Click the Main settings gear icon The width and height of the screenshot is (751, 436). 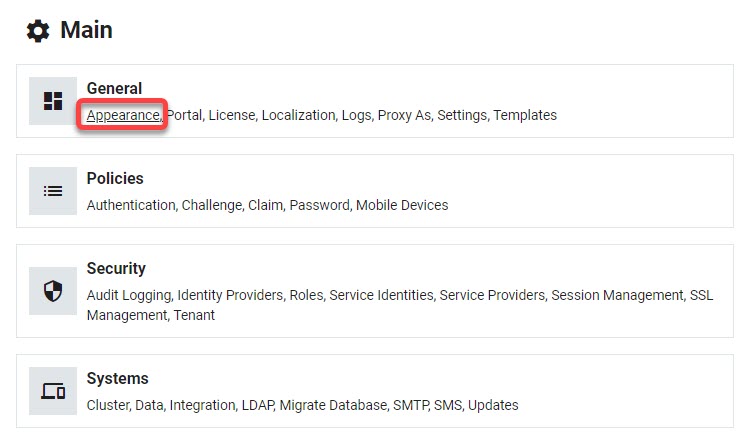[x=38, y=31]
